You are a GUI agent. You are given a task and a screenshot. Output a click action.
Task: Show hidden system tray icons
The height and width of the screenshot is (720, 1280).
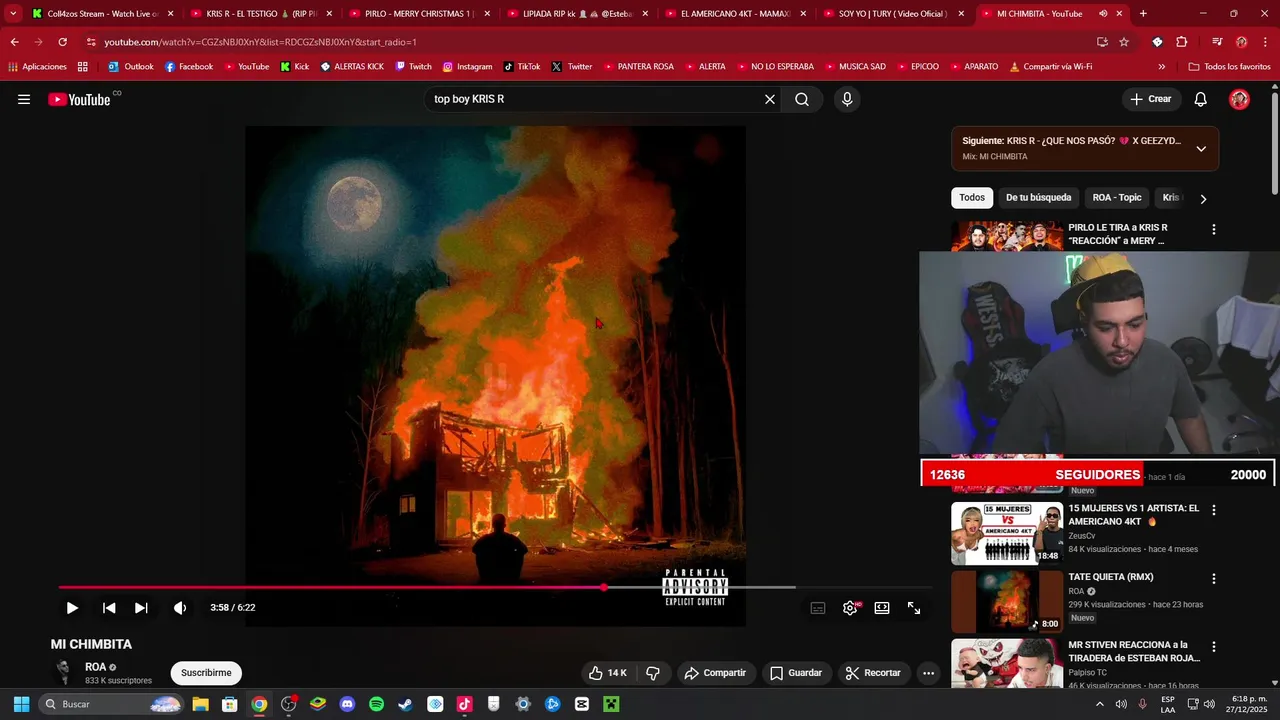click(1100, 704)
